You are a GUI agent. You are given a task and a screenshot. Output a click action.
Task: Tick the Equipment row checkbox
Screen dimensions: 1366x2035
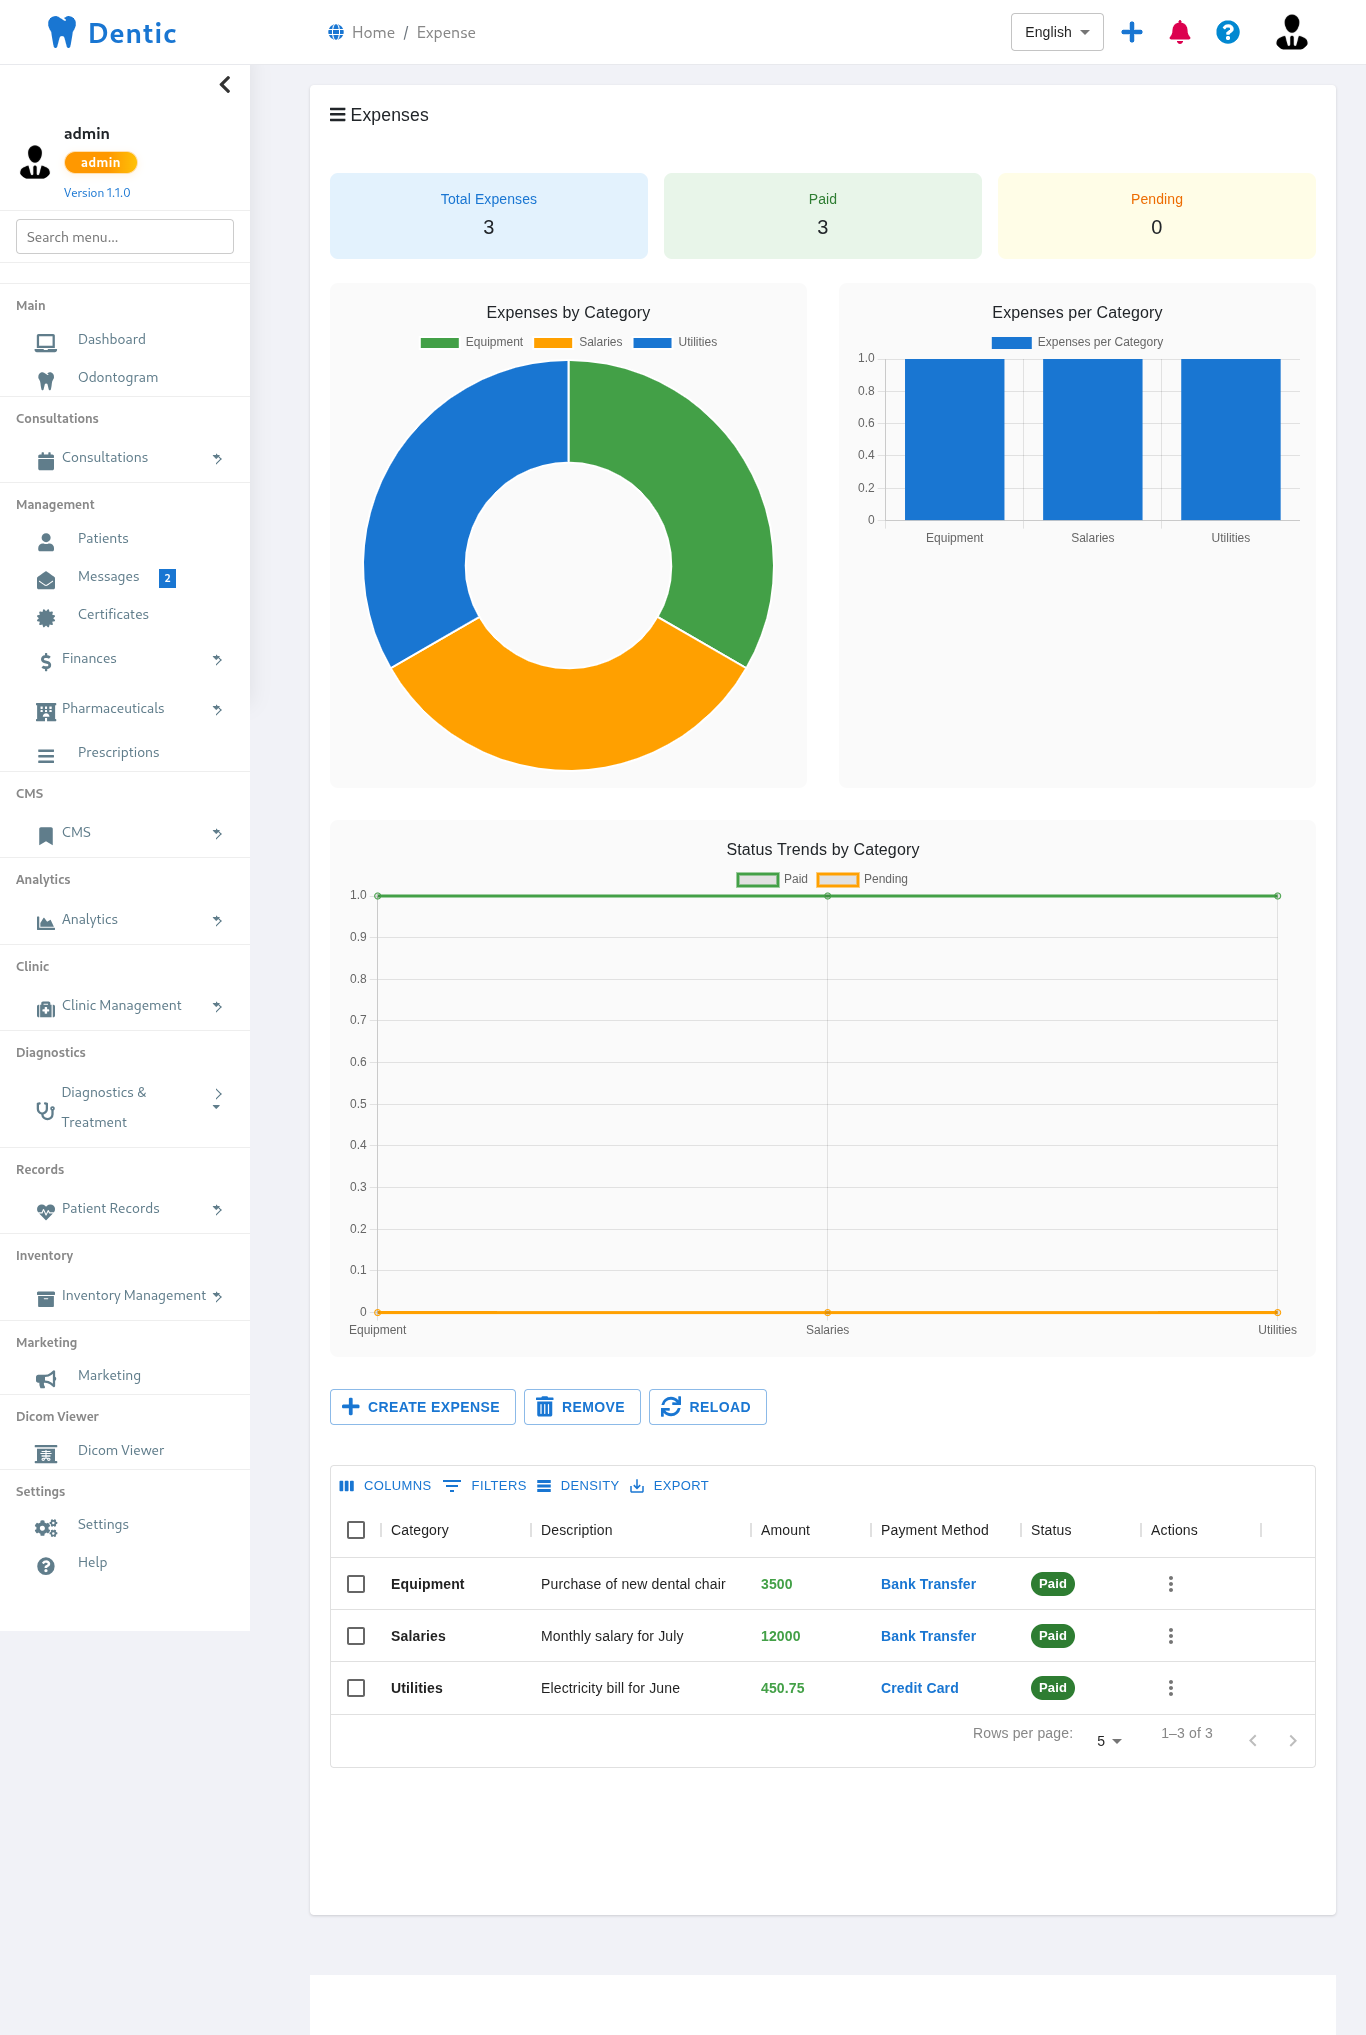356,1584
